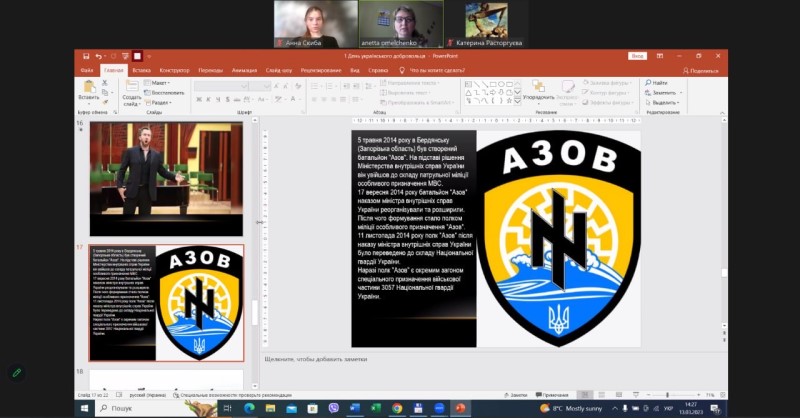
Task: Click the Share (Поделиться) button
Action: (701, 71)
